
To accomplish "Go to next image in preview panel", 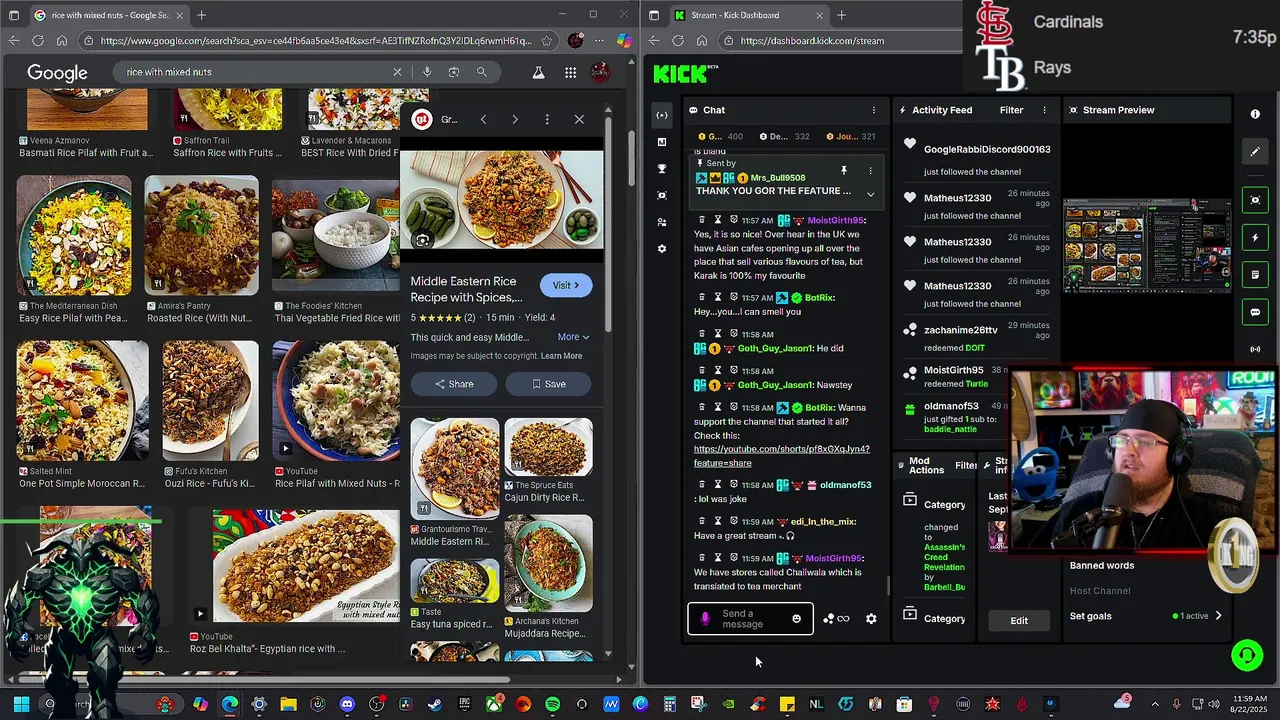I will (515, 119).
